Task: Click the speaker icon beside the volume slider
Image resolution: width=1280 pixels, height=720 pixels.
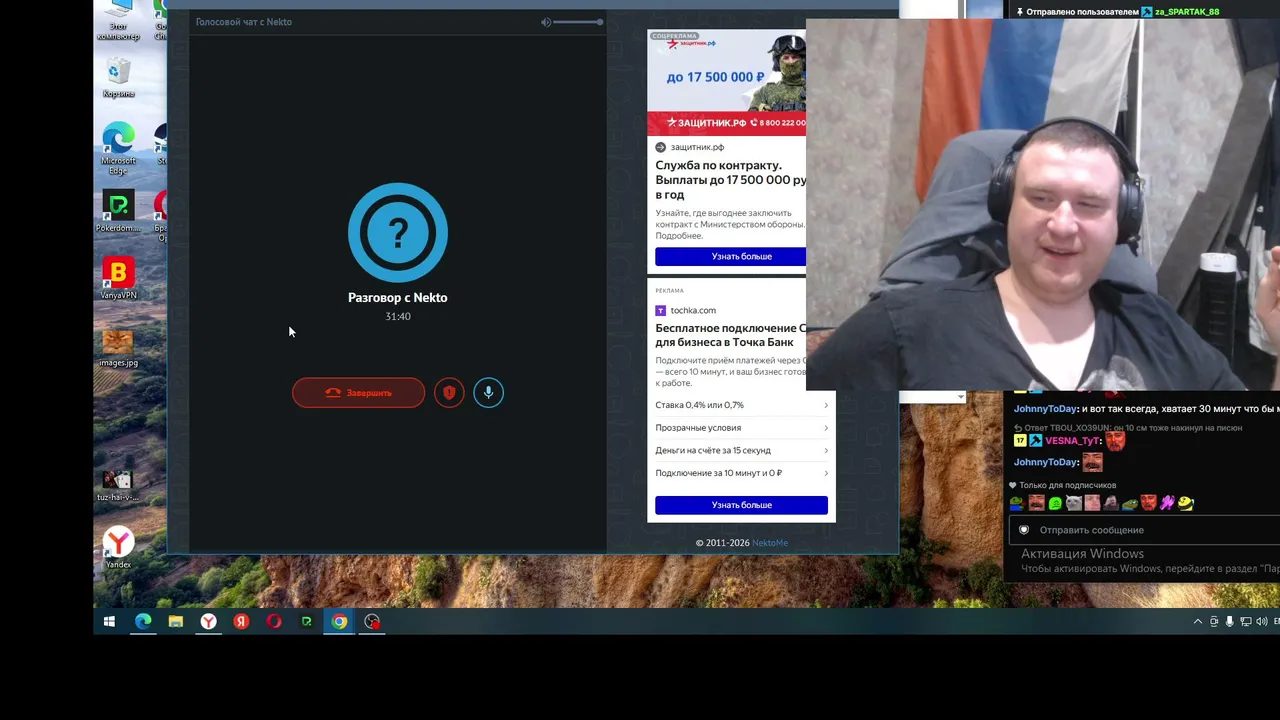Action: pos(546,22)
